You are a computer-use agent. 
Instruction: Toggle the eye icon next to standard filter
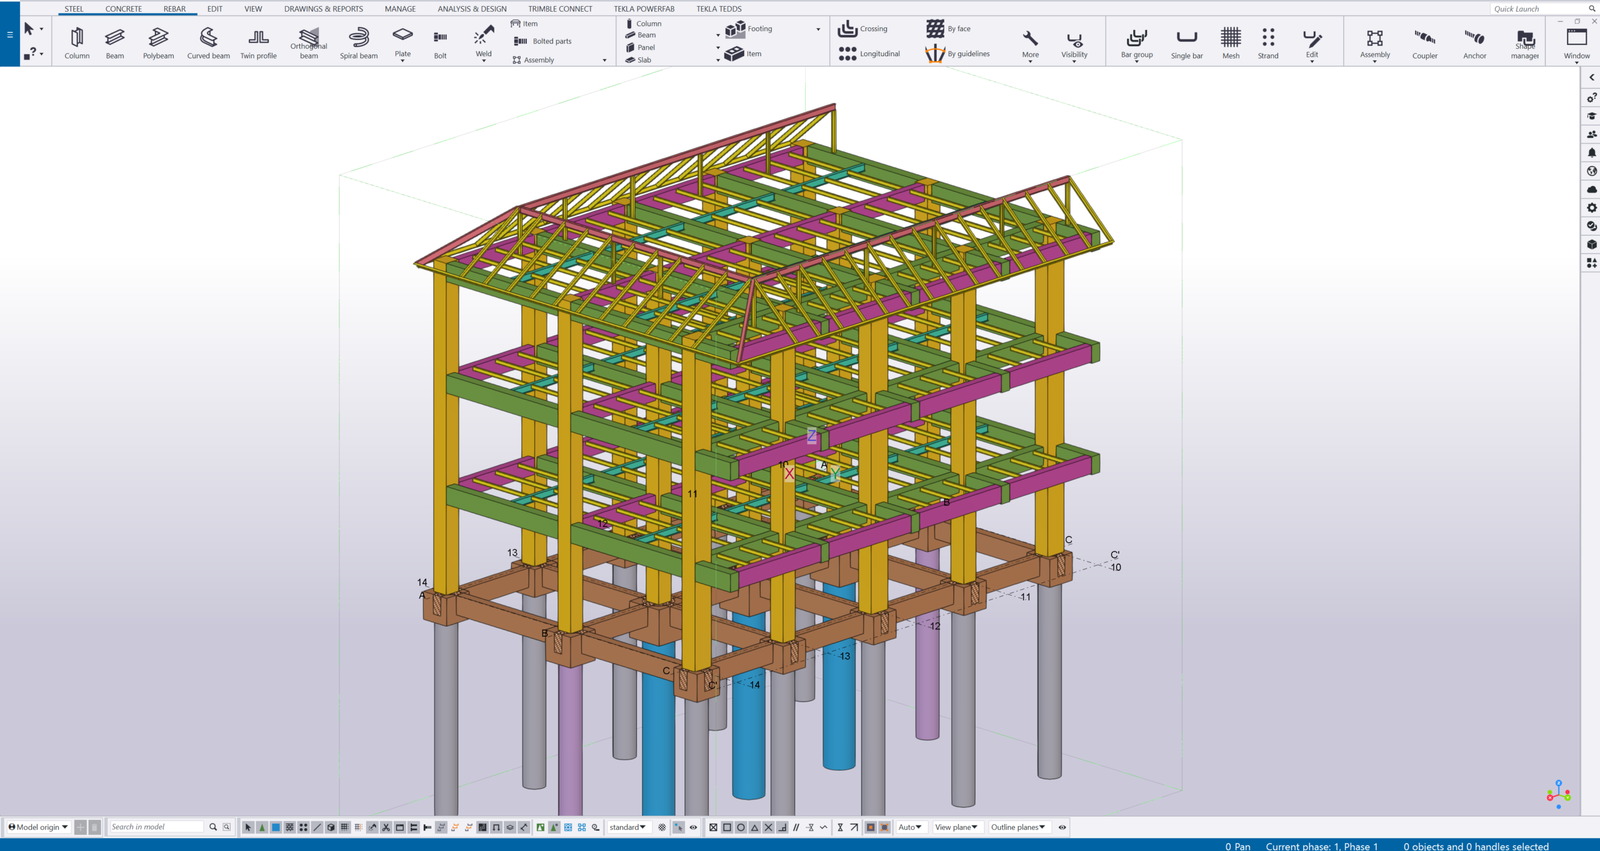pos(693,827)
